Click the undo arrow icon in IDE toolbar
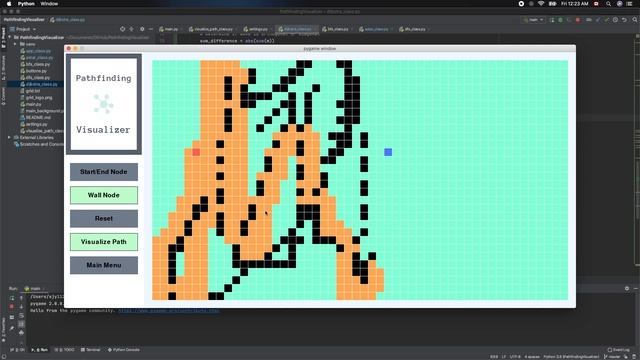This screenshot has height=360, width=640. point(624,20)
